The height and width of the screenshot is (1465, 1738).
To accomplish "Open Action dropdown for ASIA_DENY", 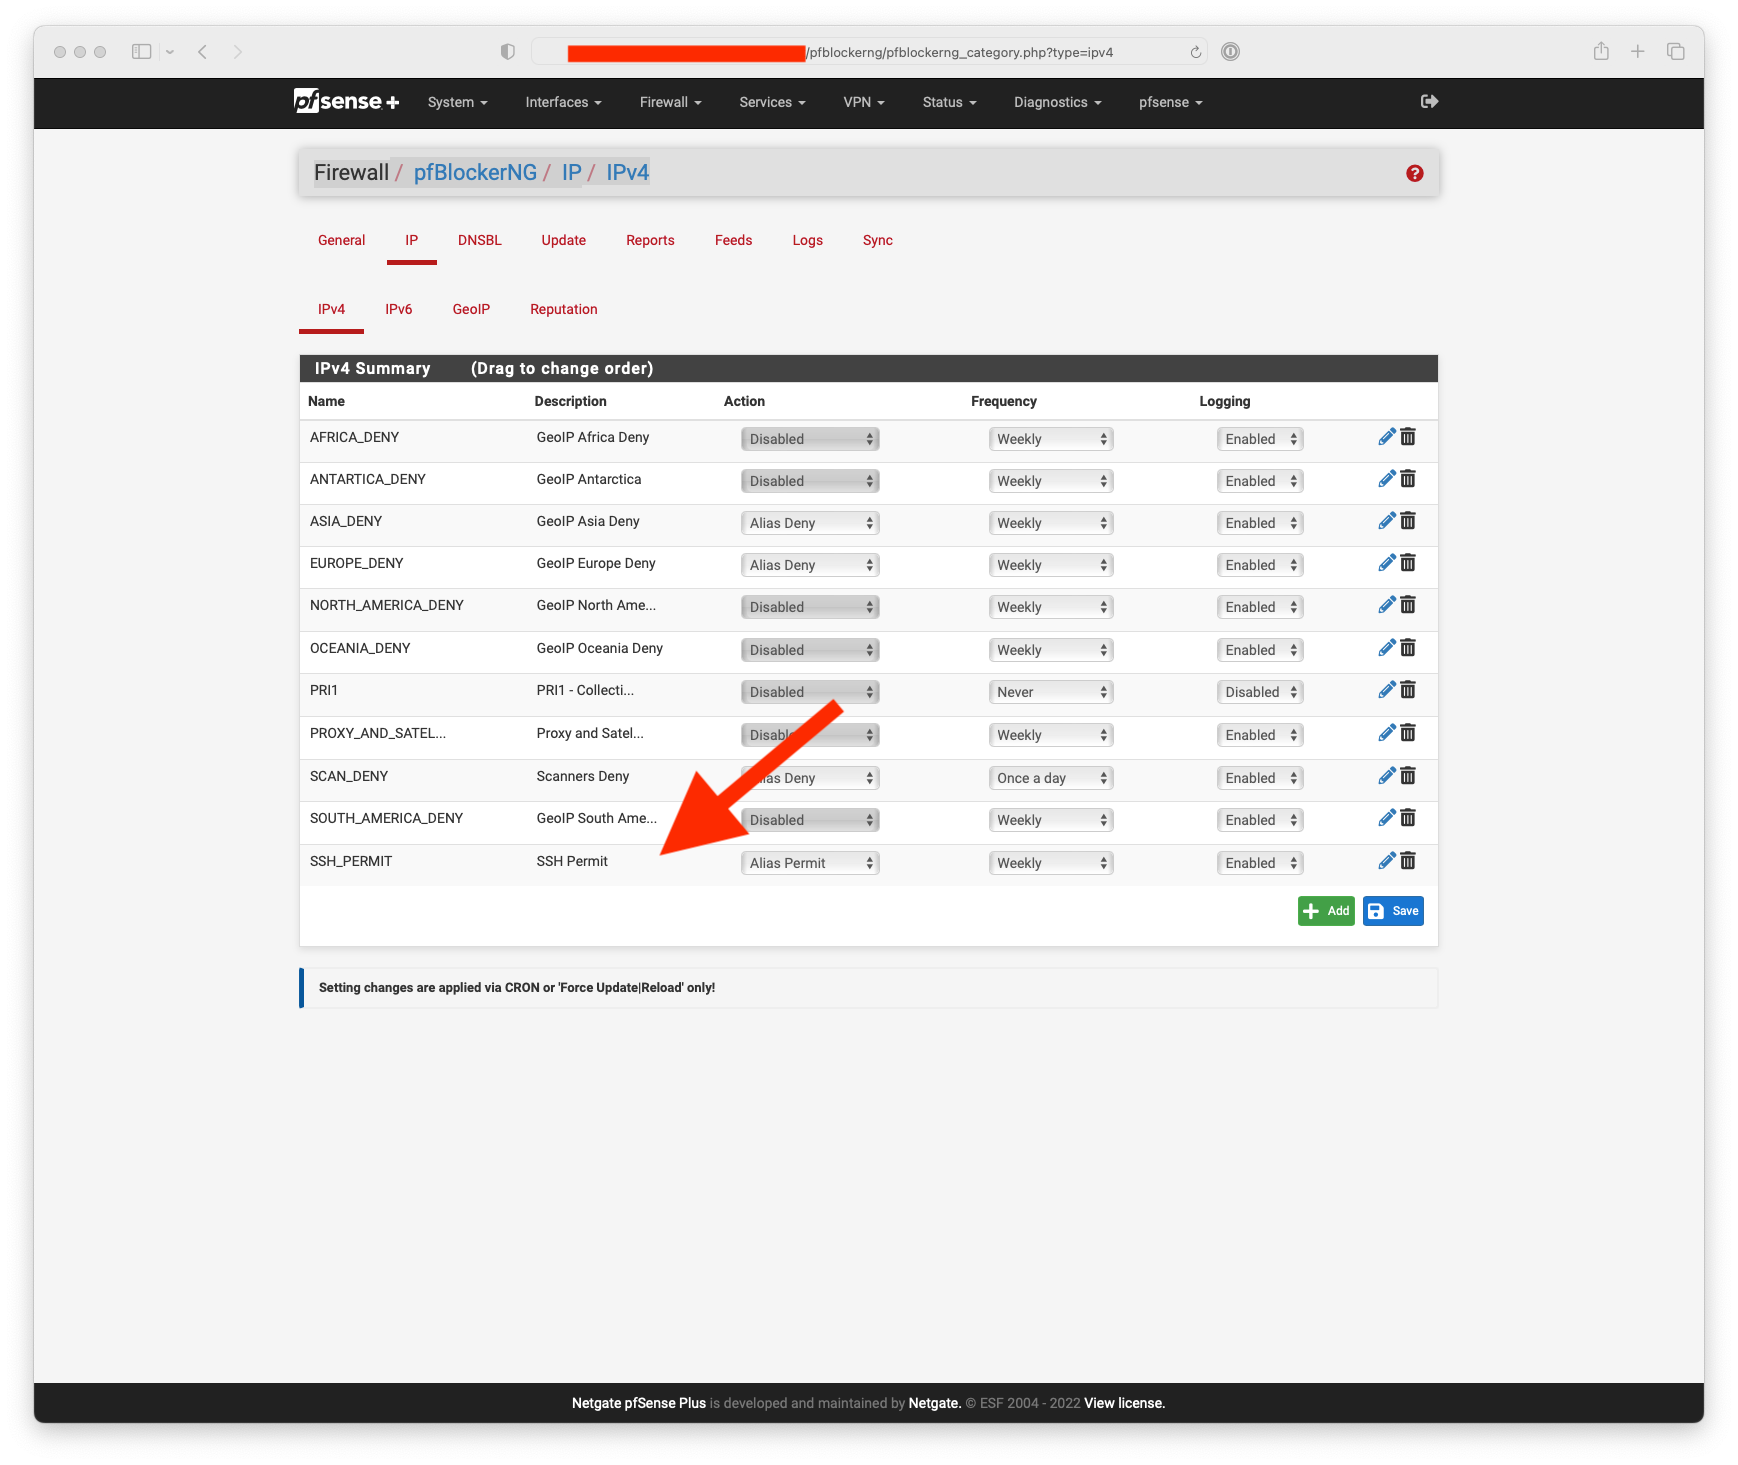I will (810, 523).
